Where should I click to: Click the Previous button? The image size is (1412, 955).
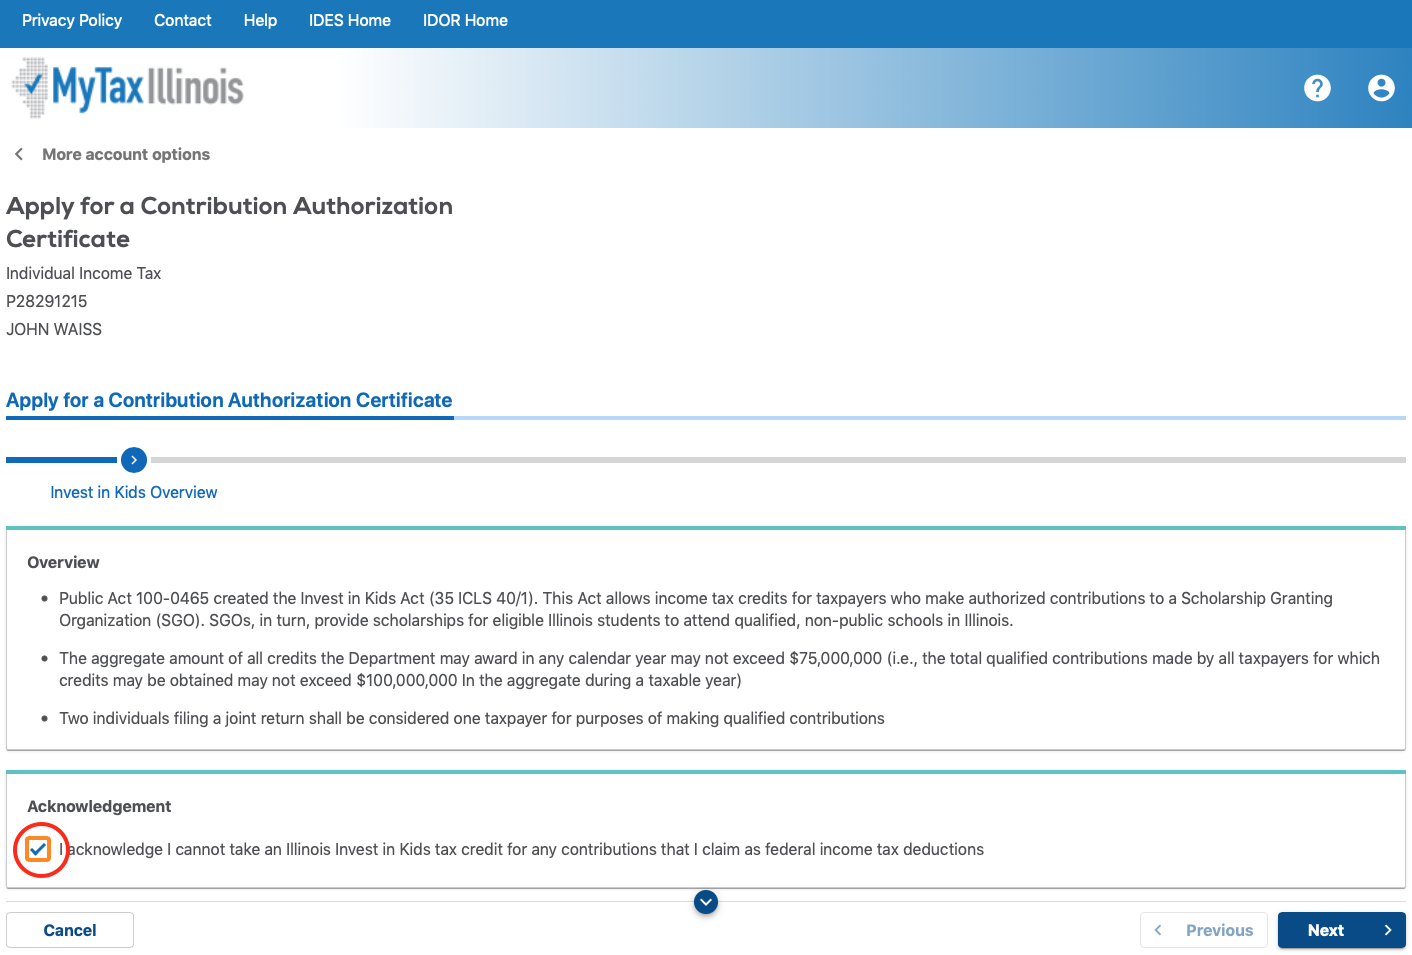point(1204,930)
